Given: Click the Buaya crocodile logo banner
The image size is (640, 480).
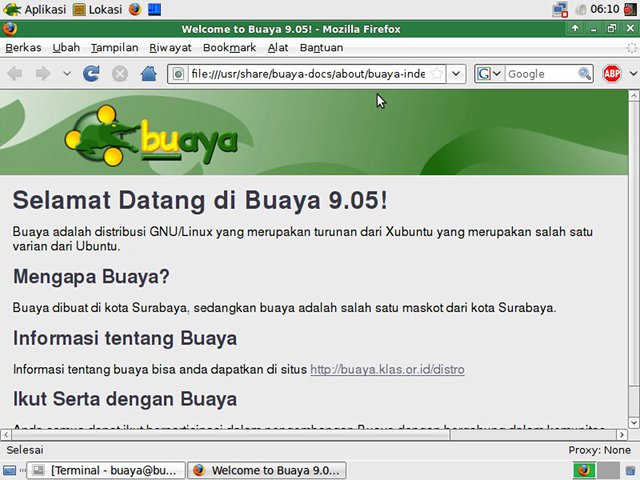Looking at the screenshot, I should [x=151, y=136].
